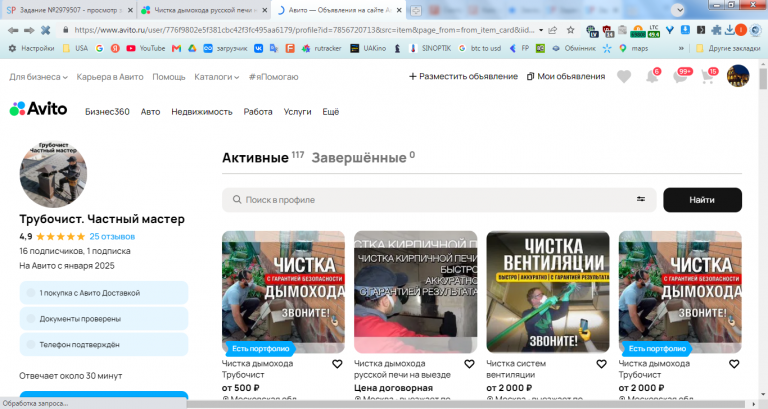768x409 pixels.
Task: Open the Работа category
Action: tap(258, 112)
